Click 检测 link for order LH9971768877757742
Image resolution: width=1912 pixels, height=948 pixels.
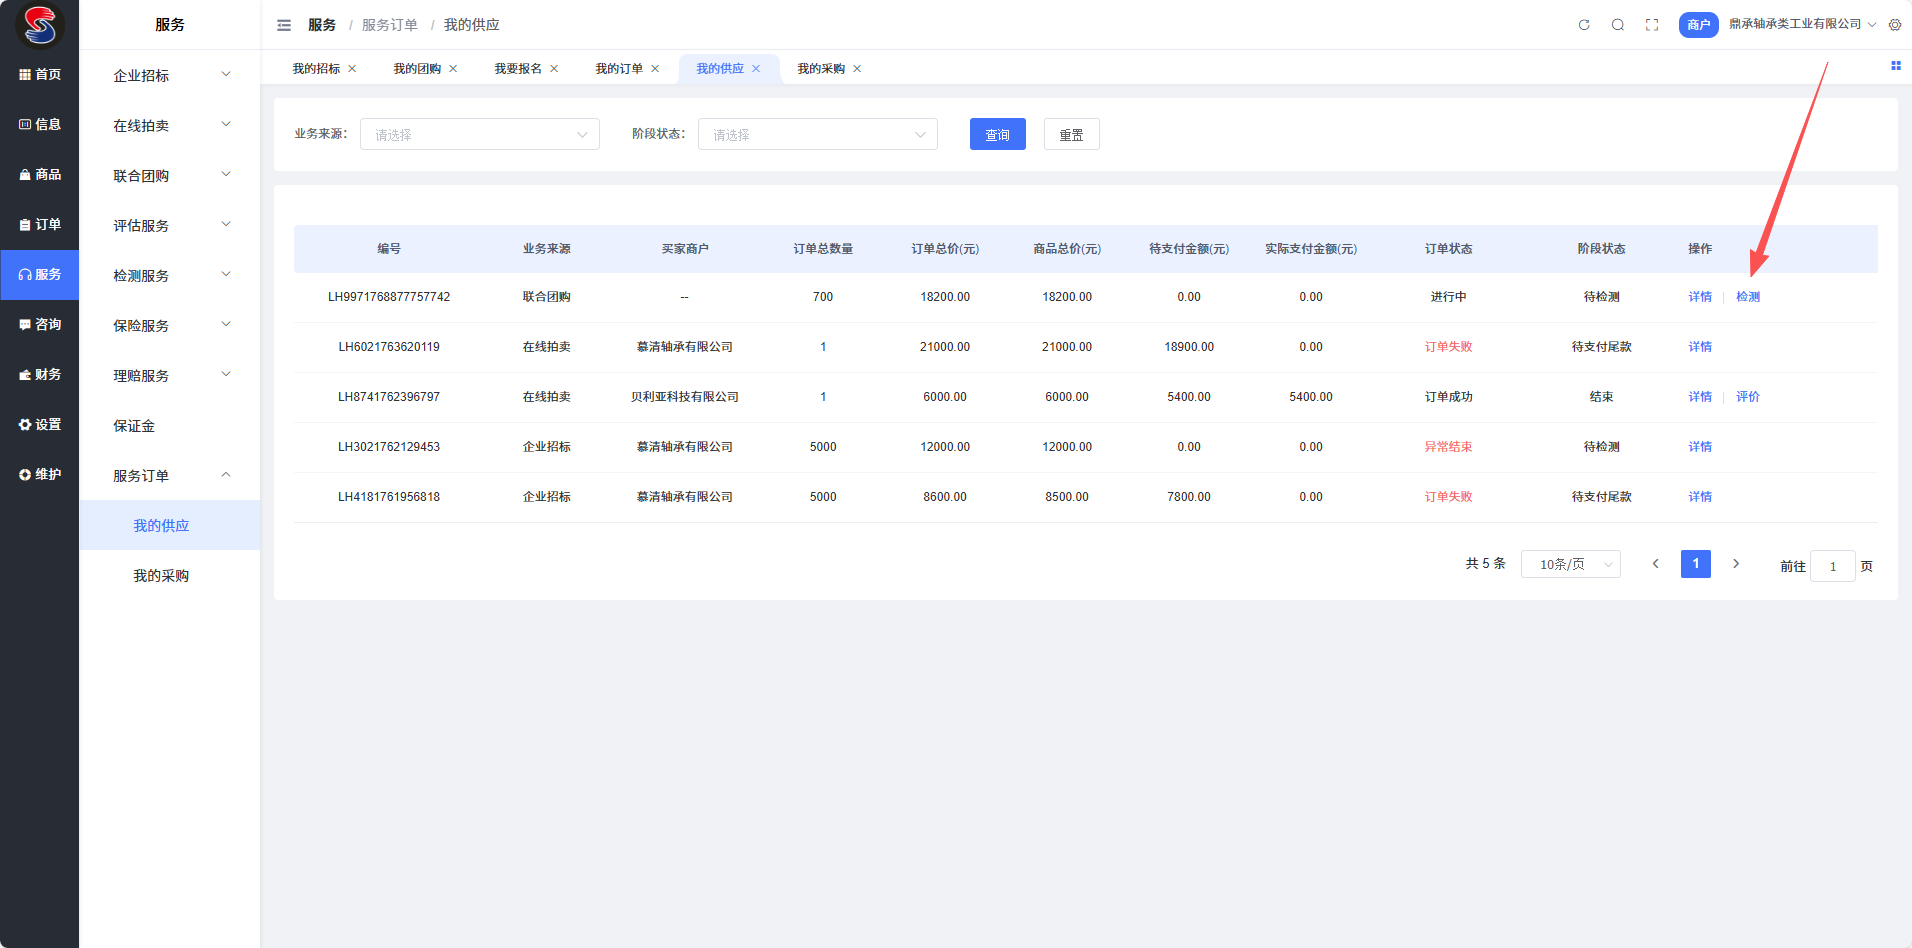(x=1747, y=297)
